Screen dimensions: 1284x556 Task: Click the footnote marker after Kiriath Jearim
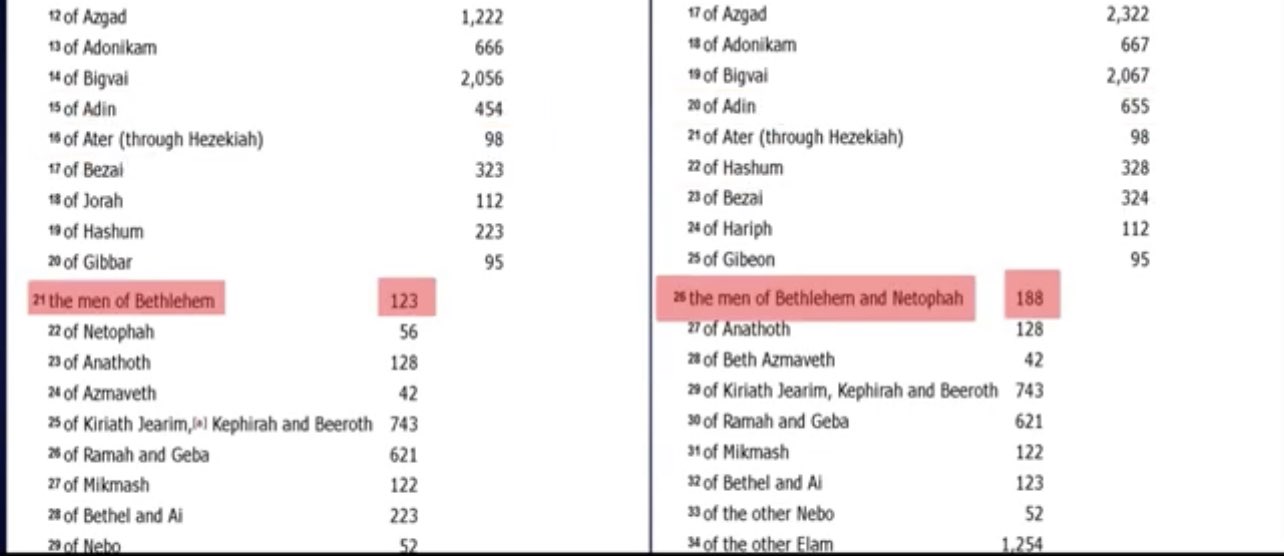point(199,424)
